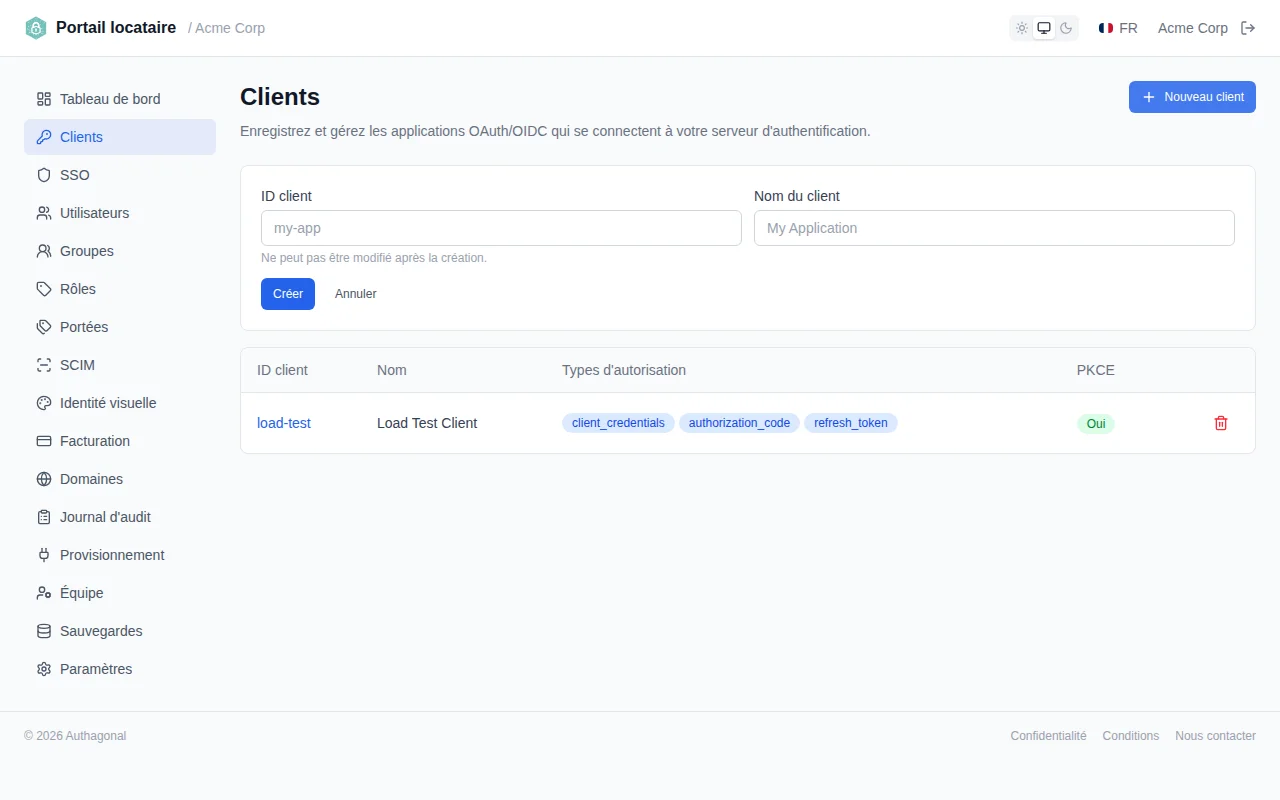Open the Conditions footer link

1131,736
